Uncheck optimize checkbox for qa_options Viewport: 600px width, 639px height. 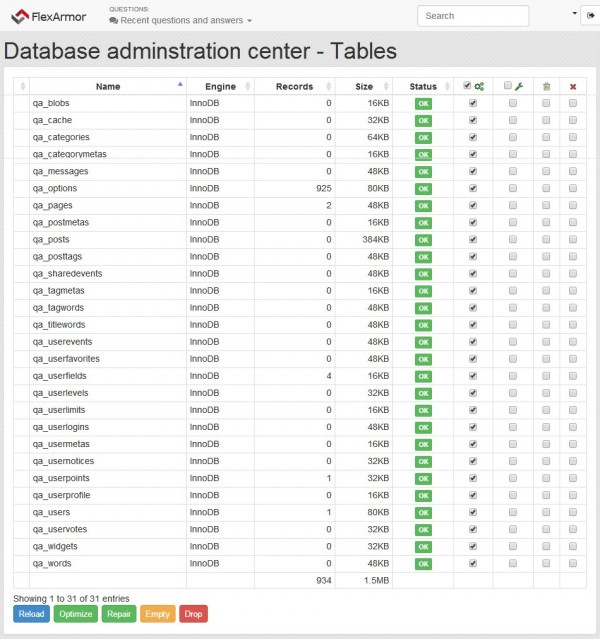point(473,188)
